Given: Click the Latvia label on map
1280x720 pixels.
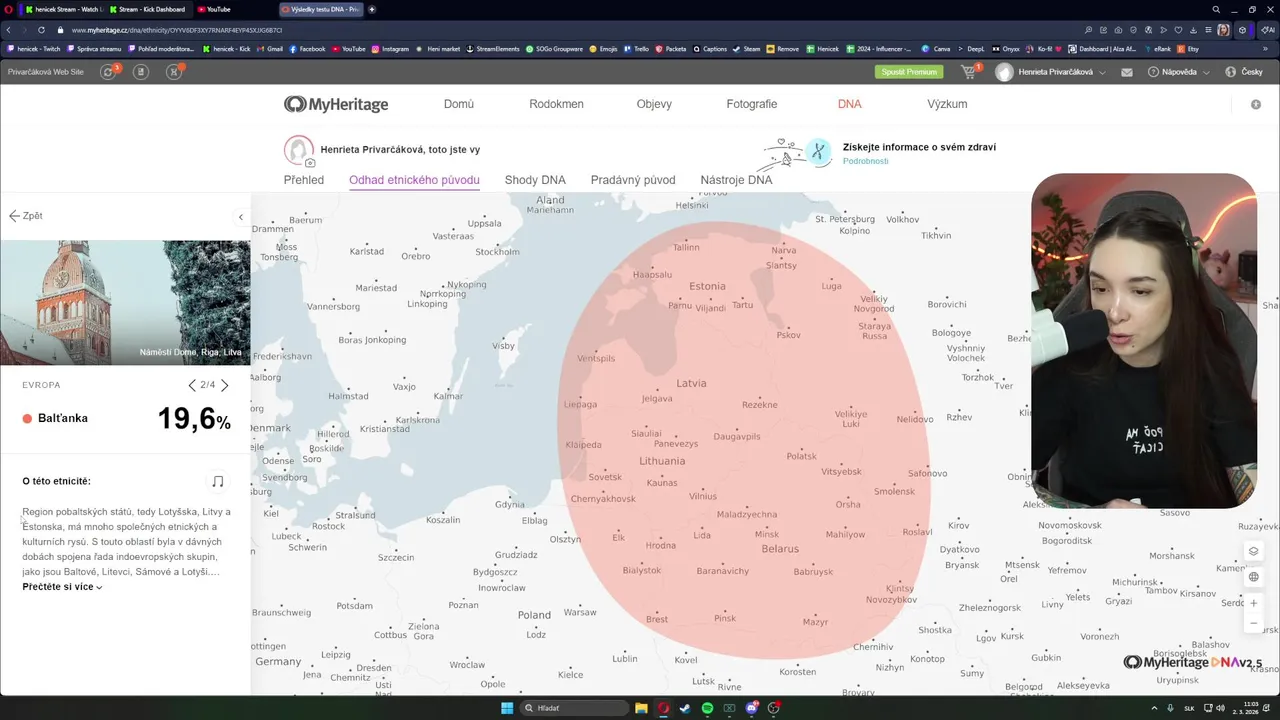Looking at the screenshot, I should 691,383.
